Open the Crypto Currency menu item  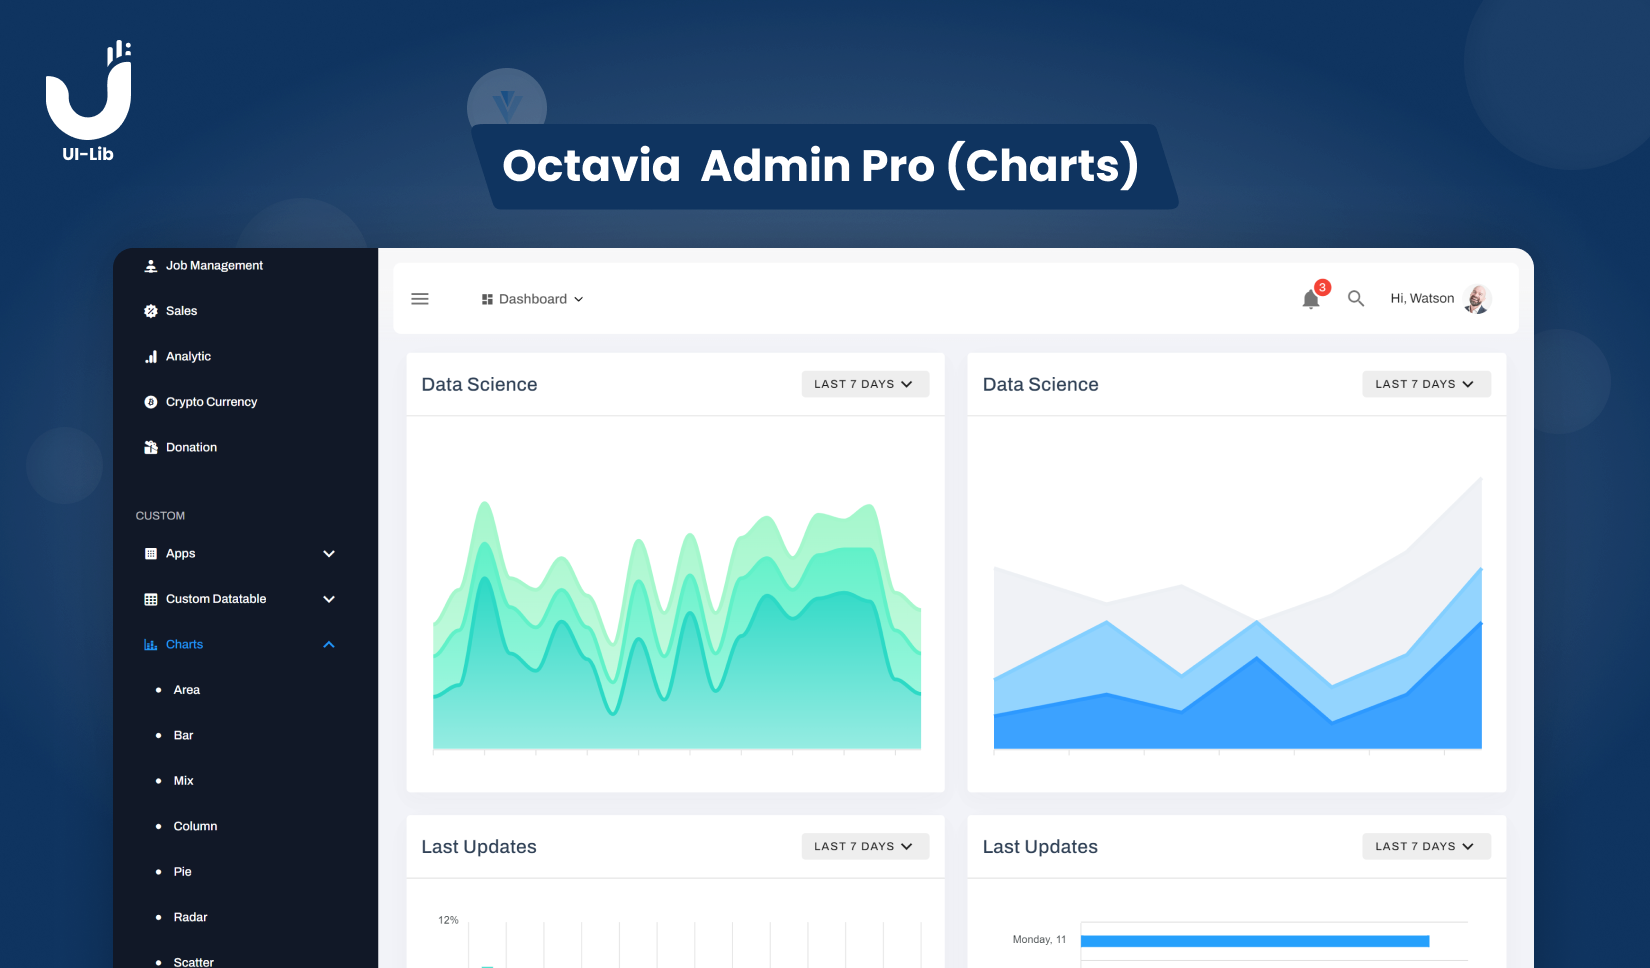[x=211, y=402]
